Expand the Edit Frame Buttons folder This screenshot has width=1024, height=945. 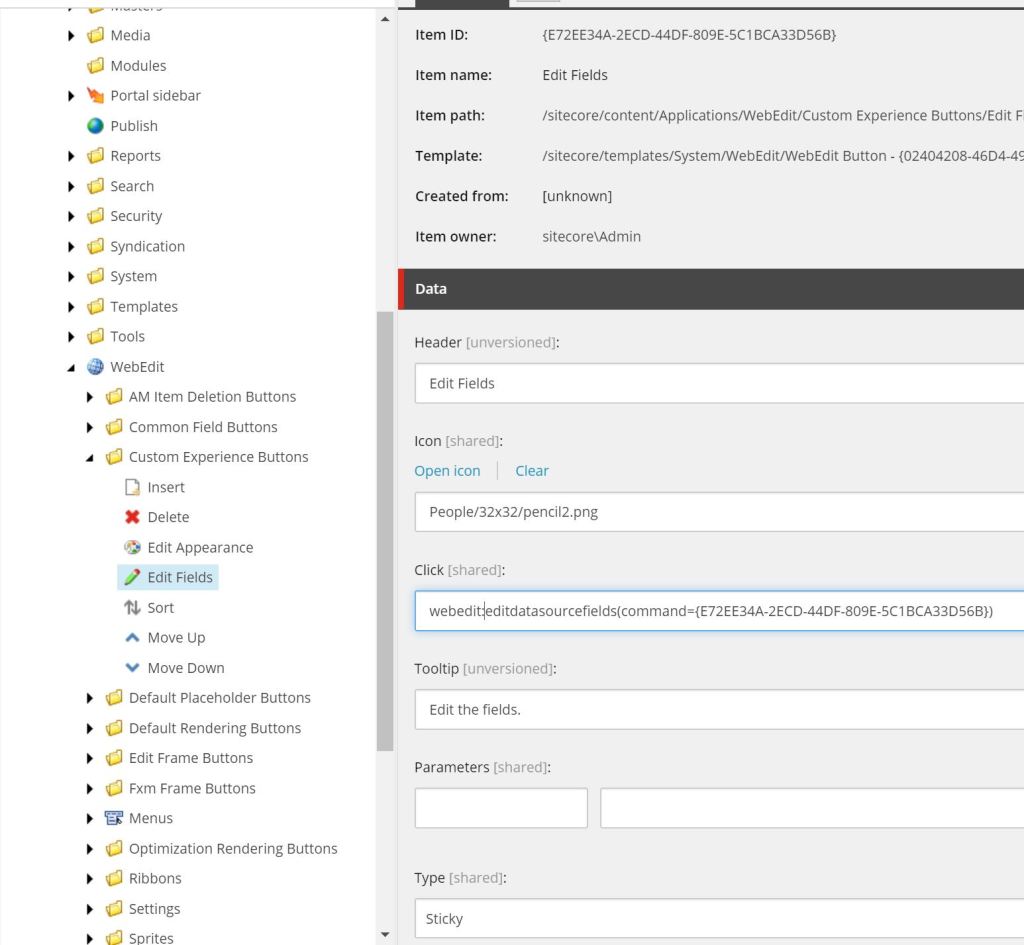click(90, 758)
